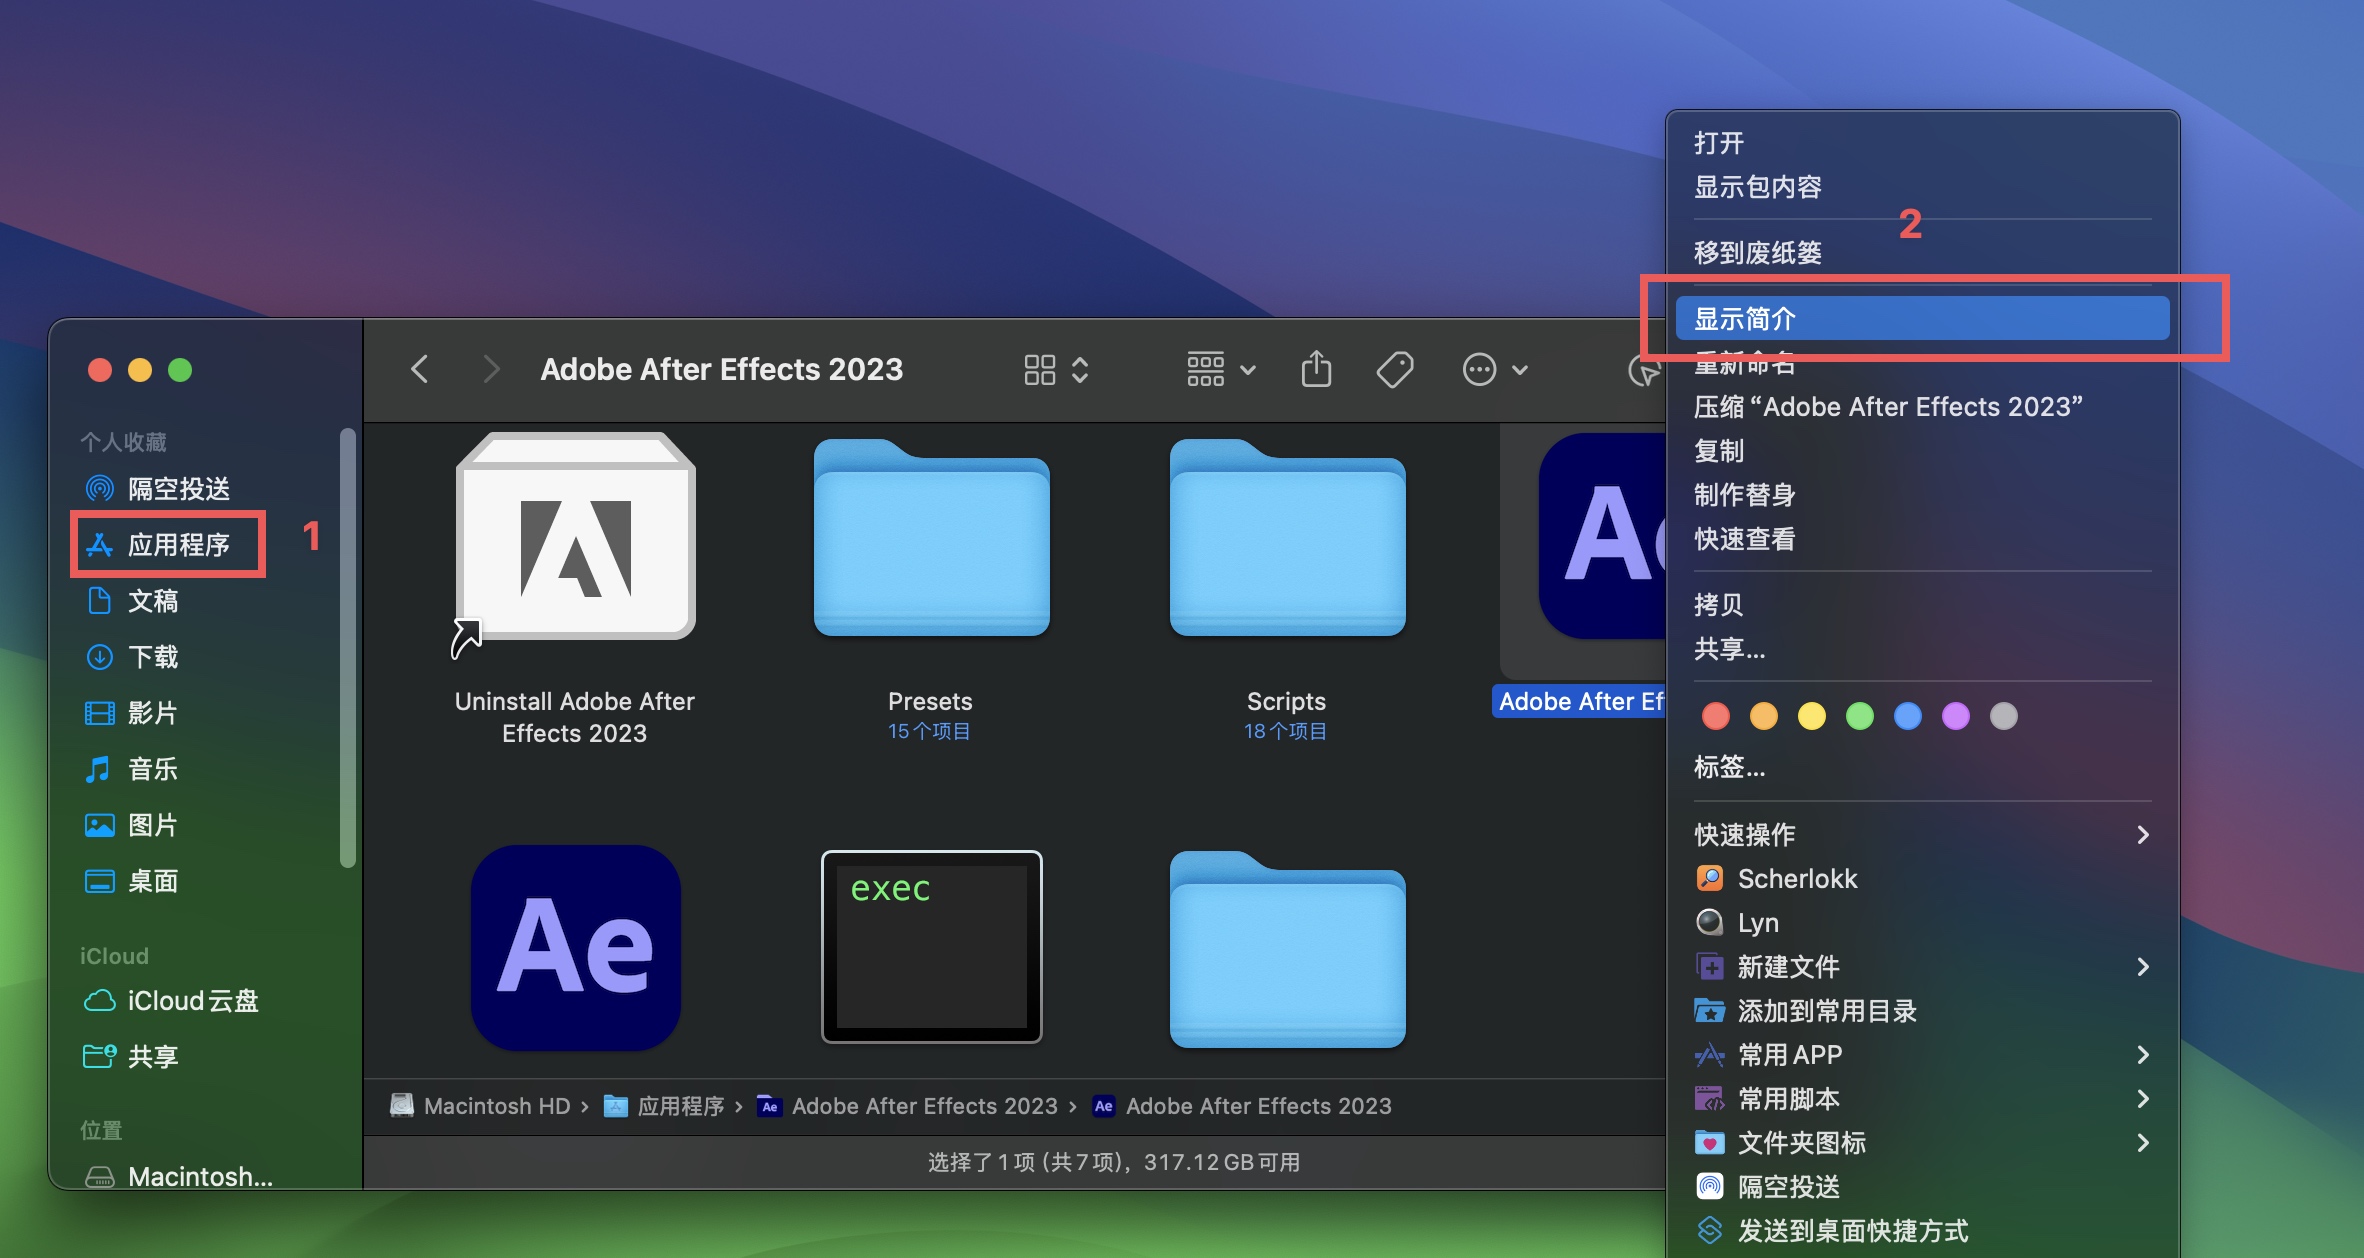The image size is (2364, 1258).
Task: Choose Quick Look (快速查看)
Action: click(1922, 539)
